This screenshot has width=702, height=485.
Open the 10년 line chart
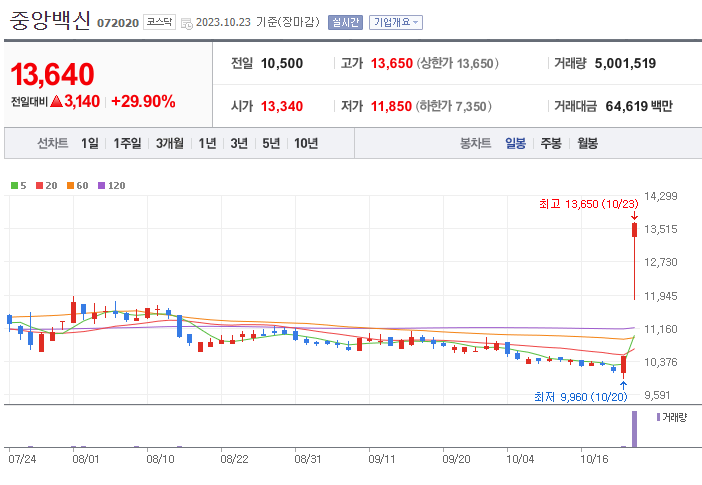click(306, 143)
